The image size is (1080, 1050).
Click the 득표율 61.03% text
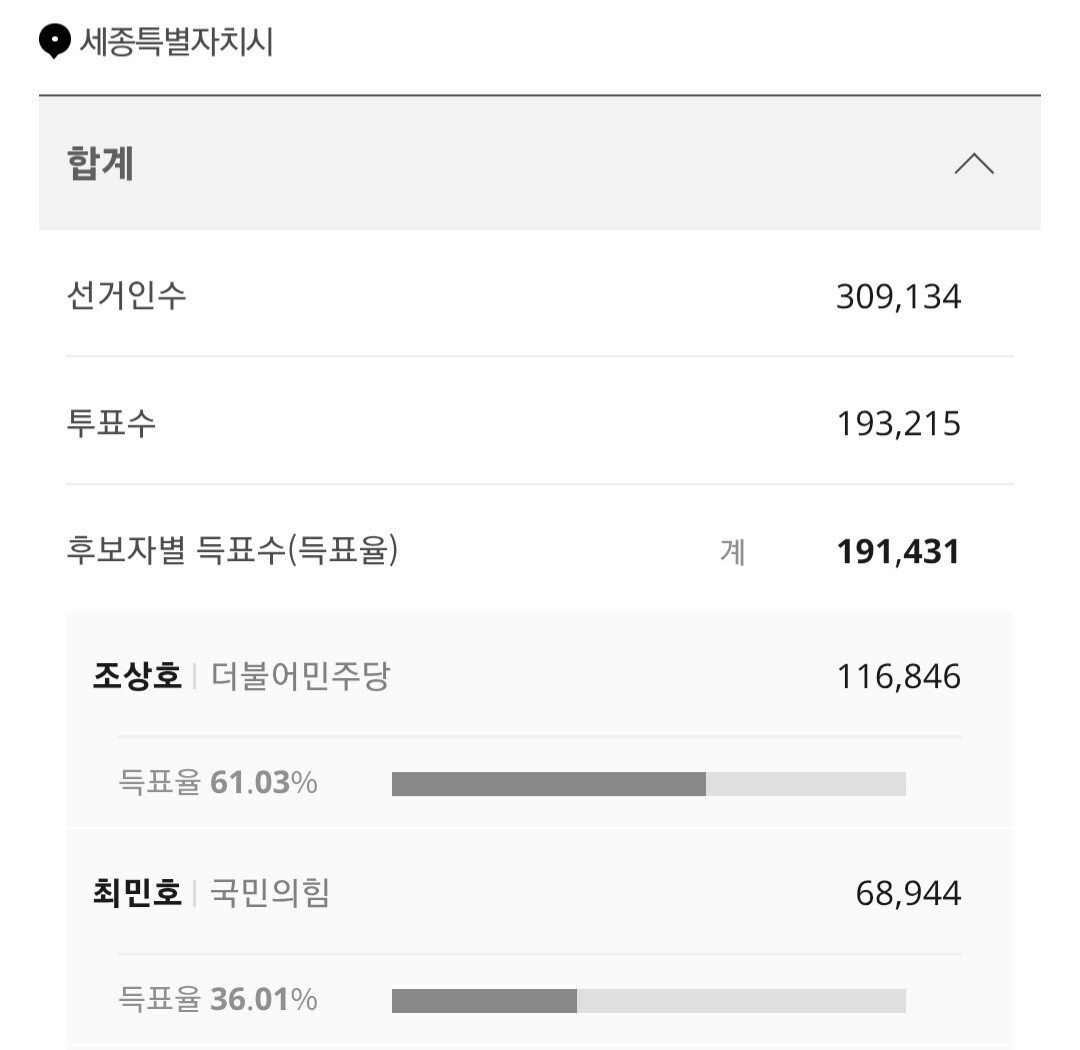(x=218, y=783)
